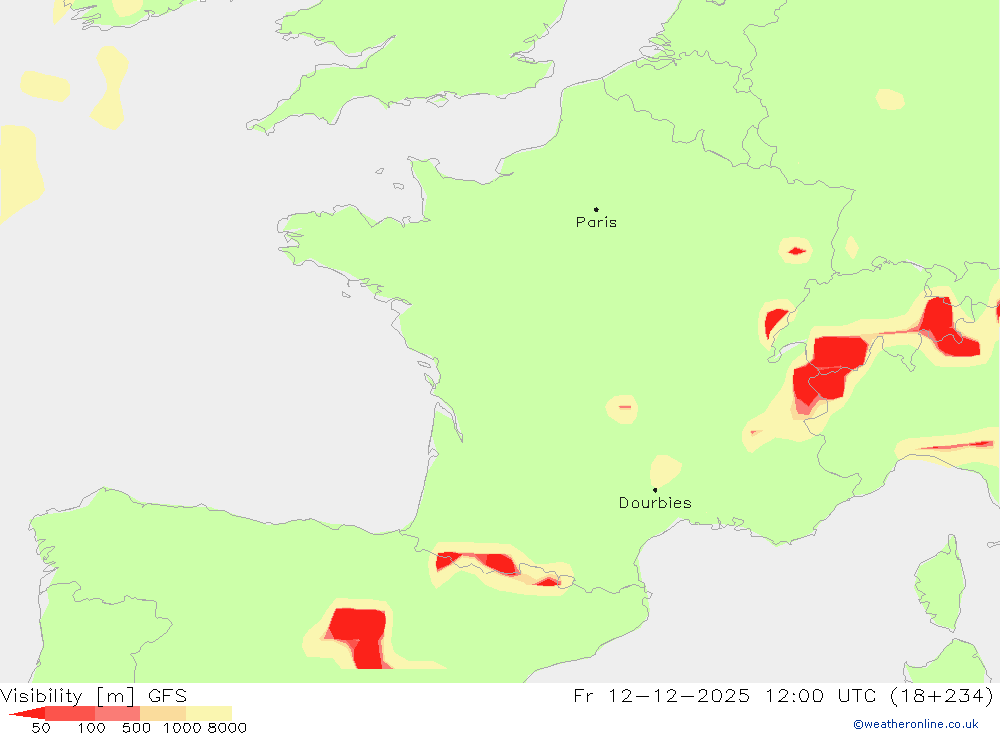Click the legend value '100'
The image size is (1000, 733).
(x=91, y=728)
